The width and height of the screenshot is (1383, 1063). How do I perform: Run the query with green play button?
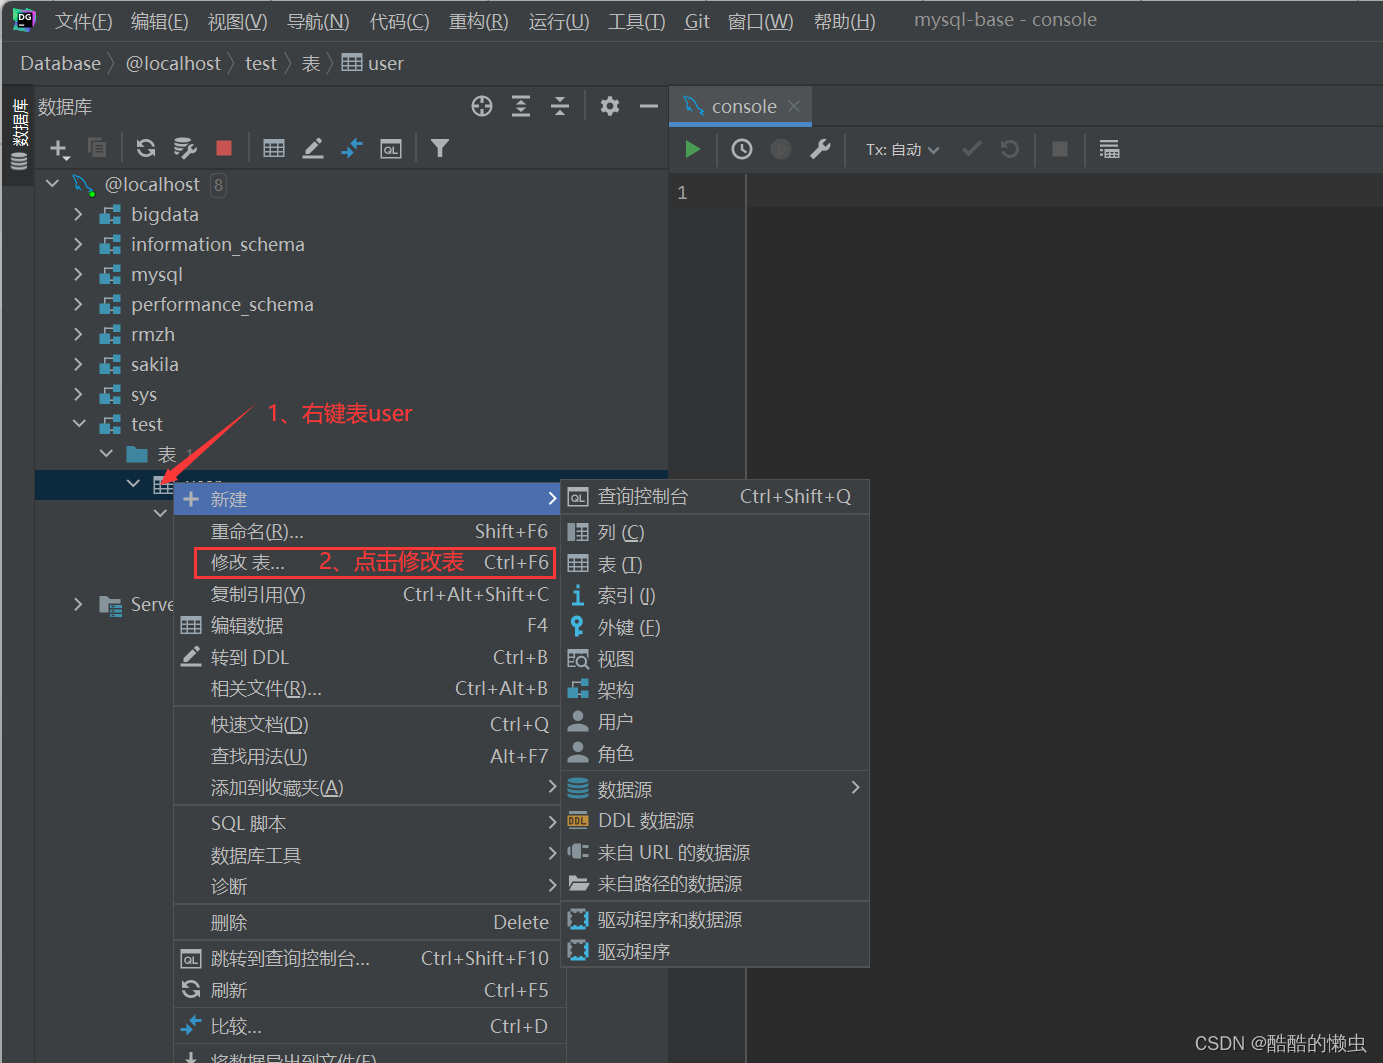coord(692,149)
